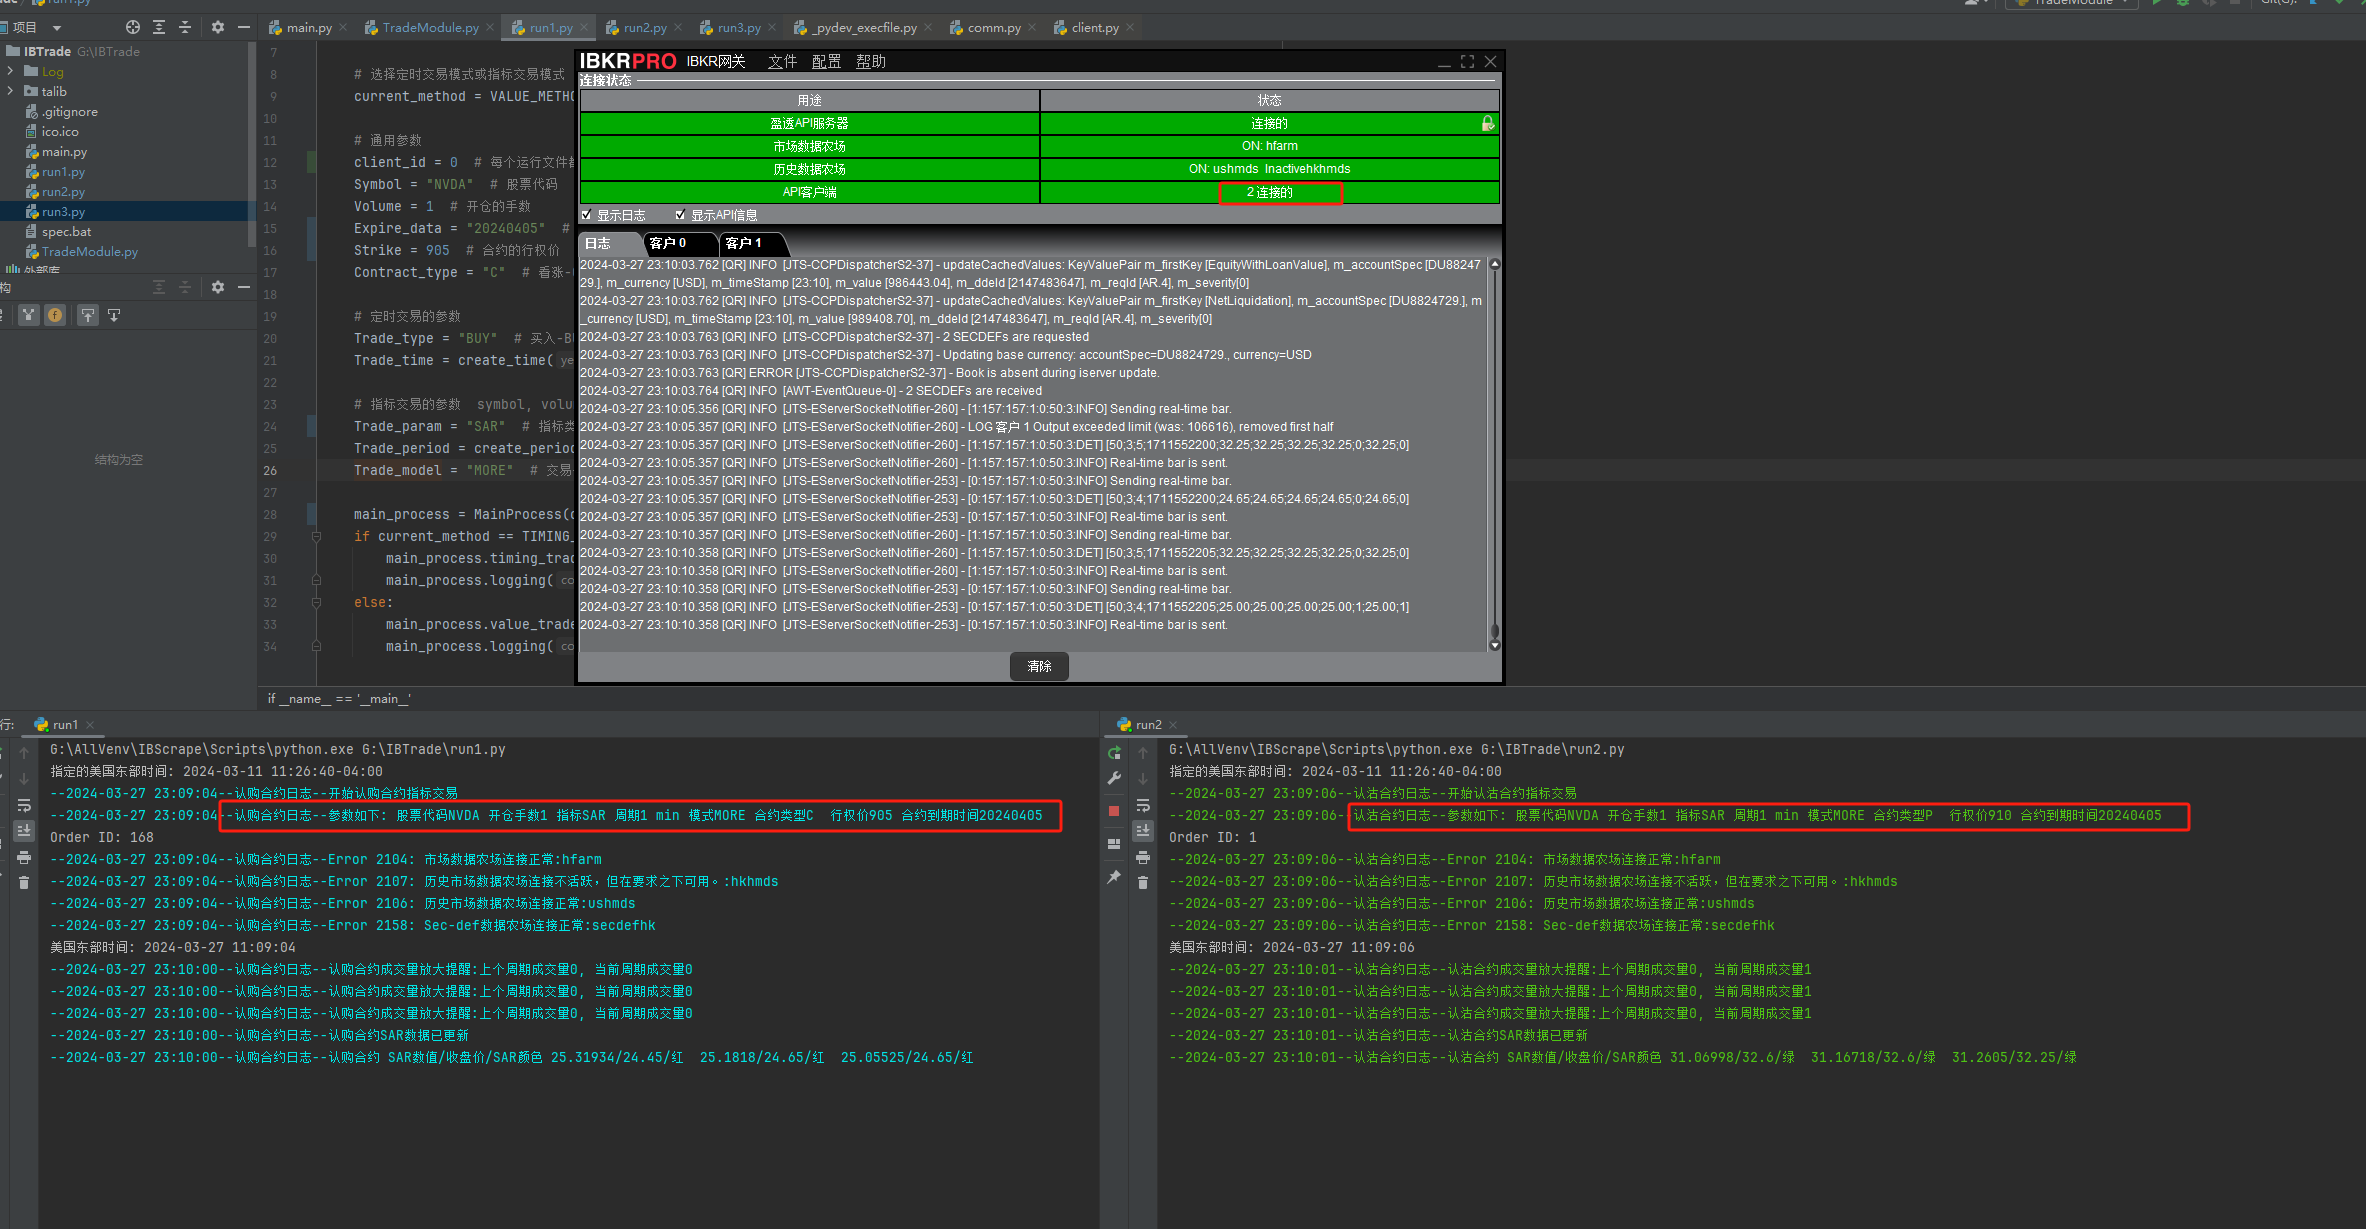Toggle scroll-to-end in run2 console
Image resolution: width=2366 pixels, height=1229 pixels.
coord(1143,831)
